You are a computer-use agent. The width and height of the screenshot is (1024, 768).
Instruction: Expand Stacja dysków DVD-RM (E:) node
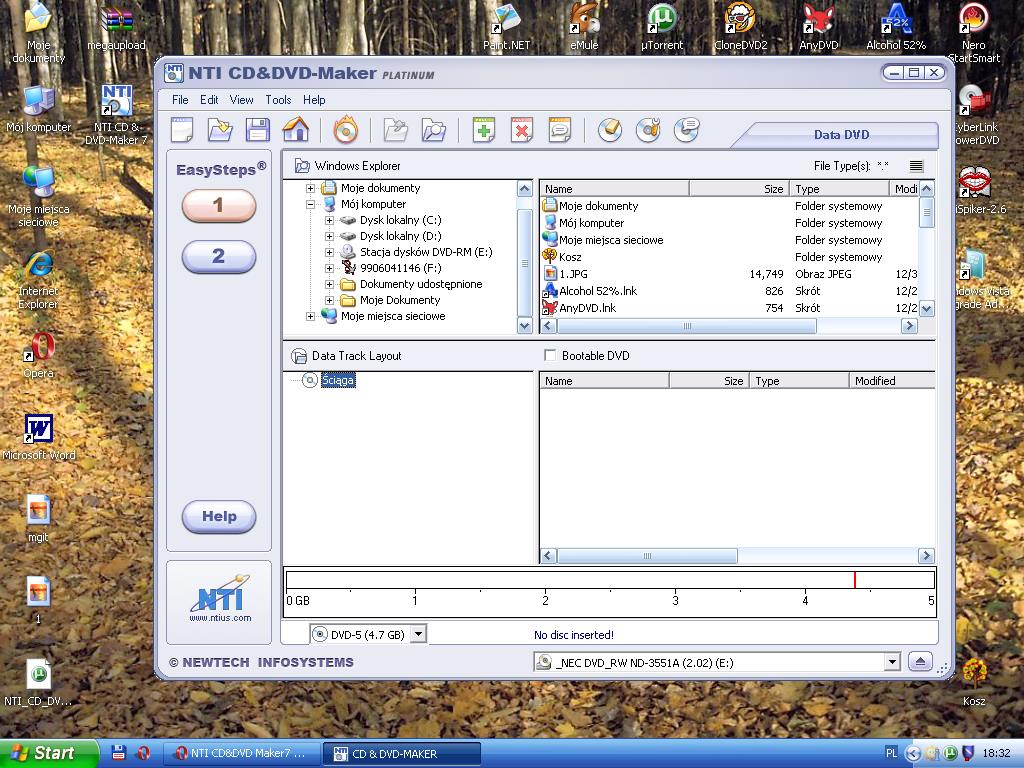click(329, 252)
